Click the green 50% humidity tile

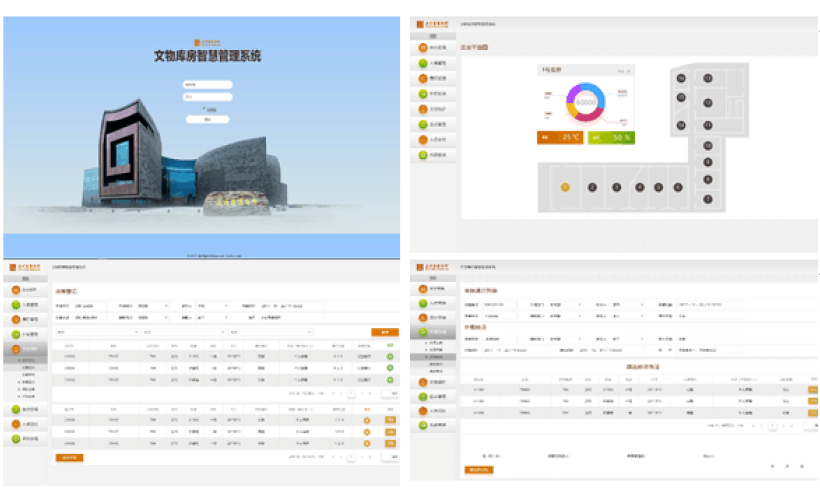(x=611, y=137)
